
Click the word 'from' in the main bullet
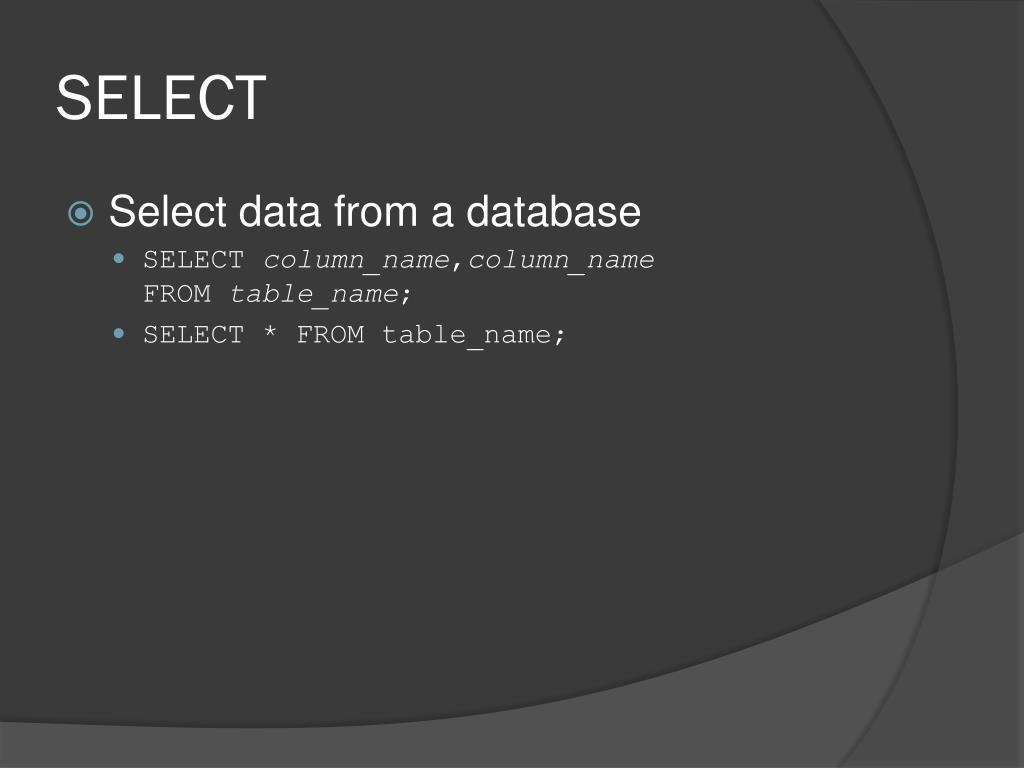pyautogui.click(x=376, y=211)
